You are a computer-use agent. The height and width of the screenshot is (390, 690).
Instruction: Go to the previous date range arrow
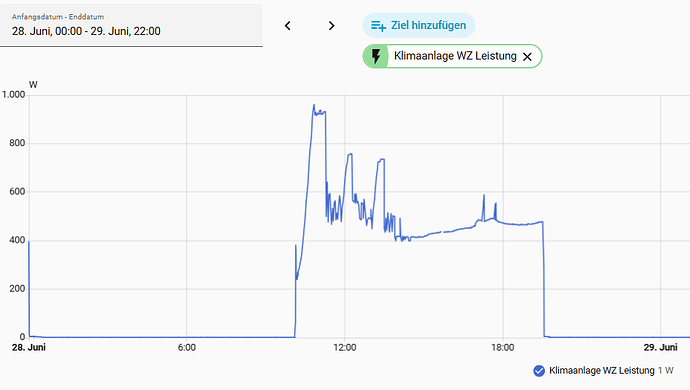[x=287, y=26]
